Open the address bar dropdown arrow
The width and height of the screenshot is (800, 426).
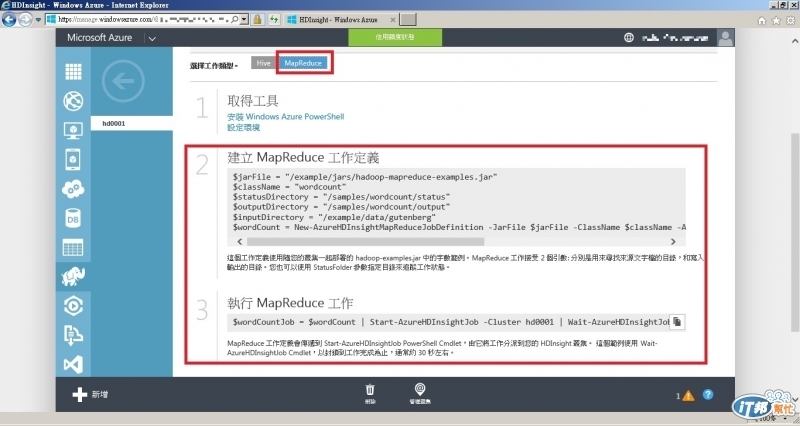[x=244, y=20]
